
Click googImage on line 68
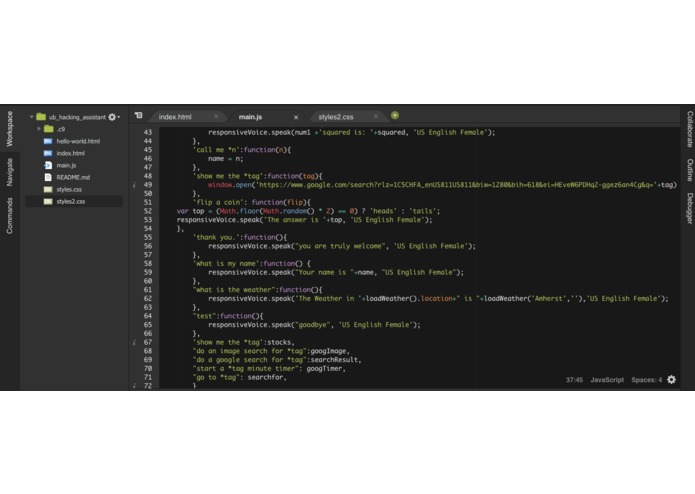tap(328, 351)
